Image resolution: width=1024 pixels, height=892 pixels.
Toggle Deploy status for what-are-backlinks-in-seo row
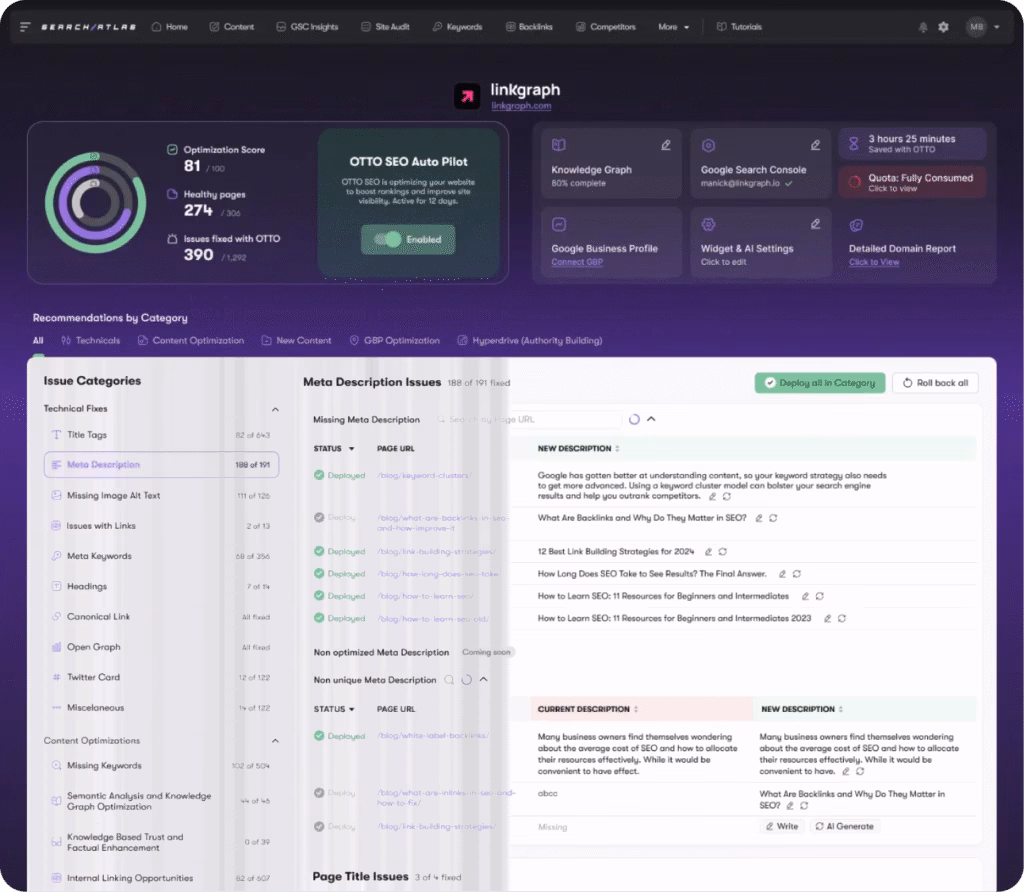(x=319, y=517)
